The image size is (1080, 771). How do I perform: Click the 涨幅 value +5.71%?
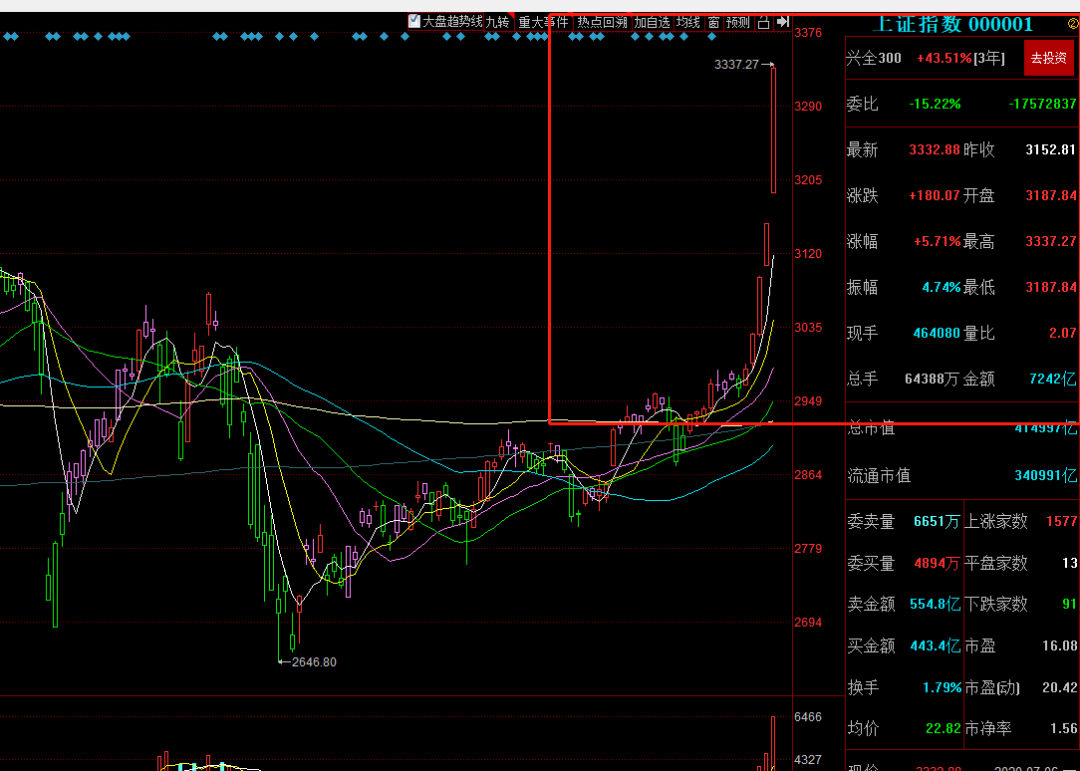coord(937,242)
